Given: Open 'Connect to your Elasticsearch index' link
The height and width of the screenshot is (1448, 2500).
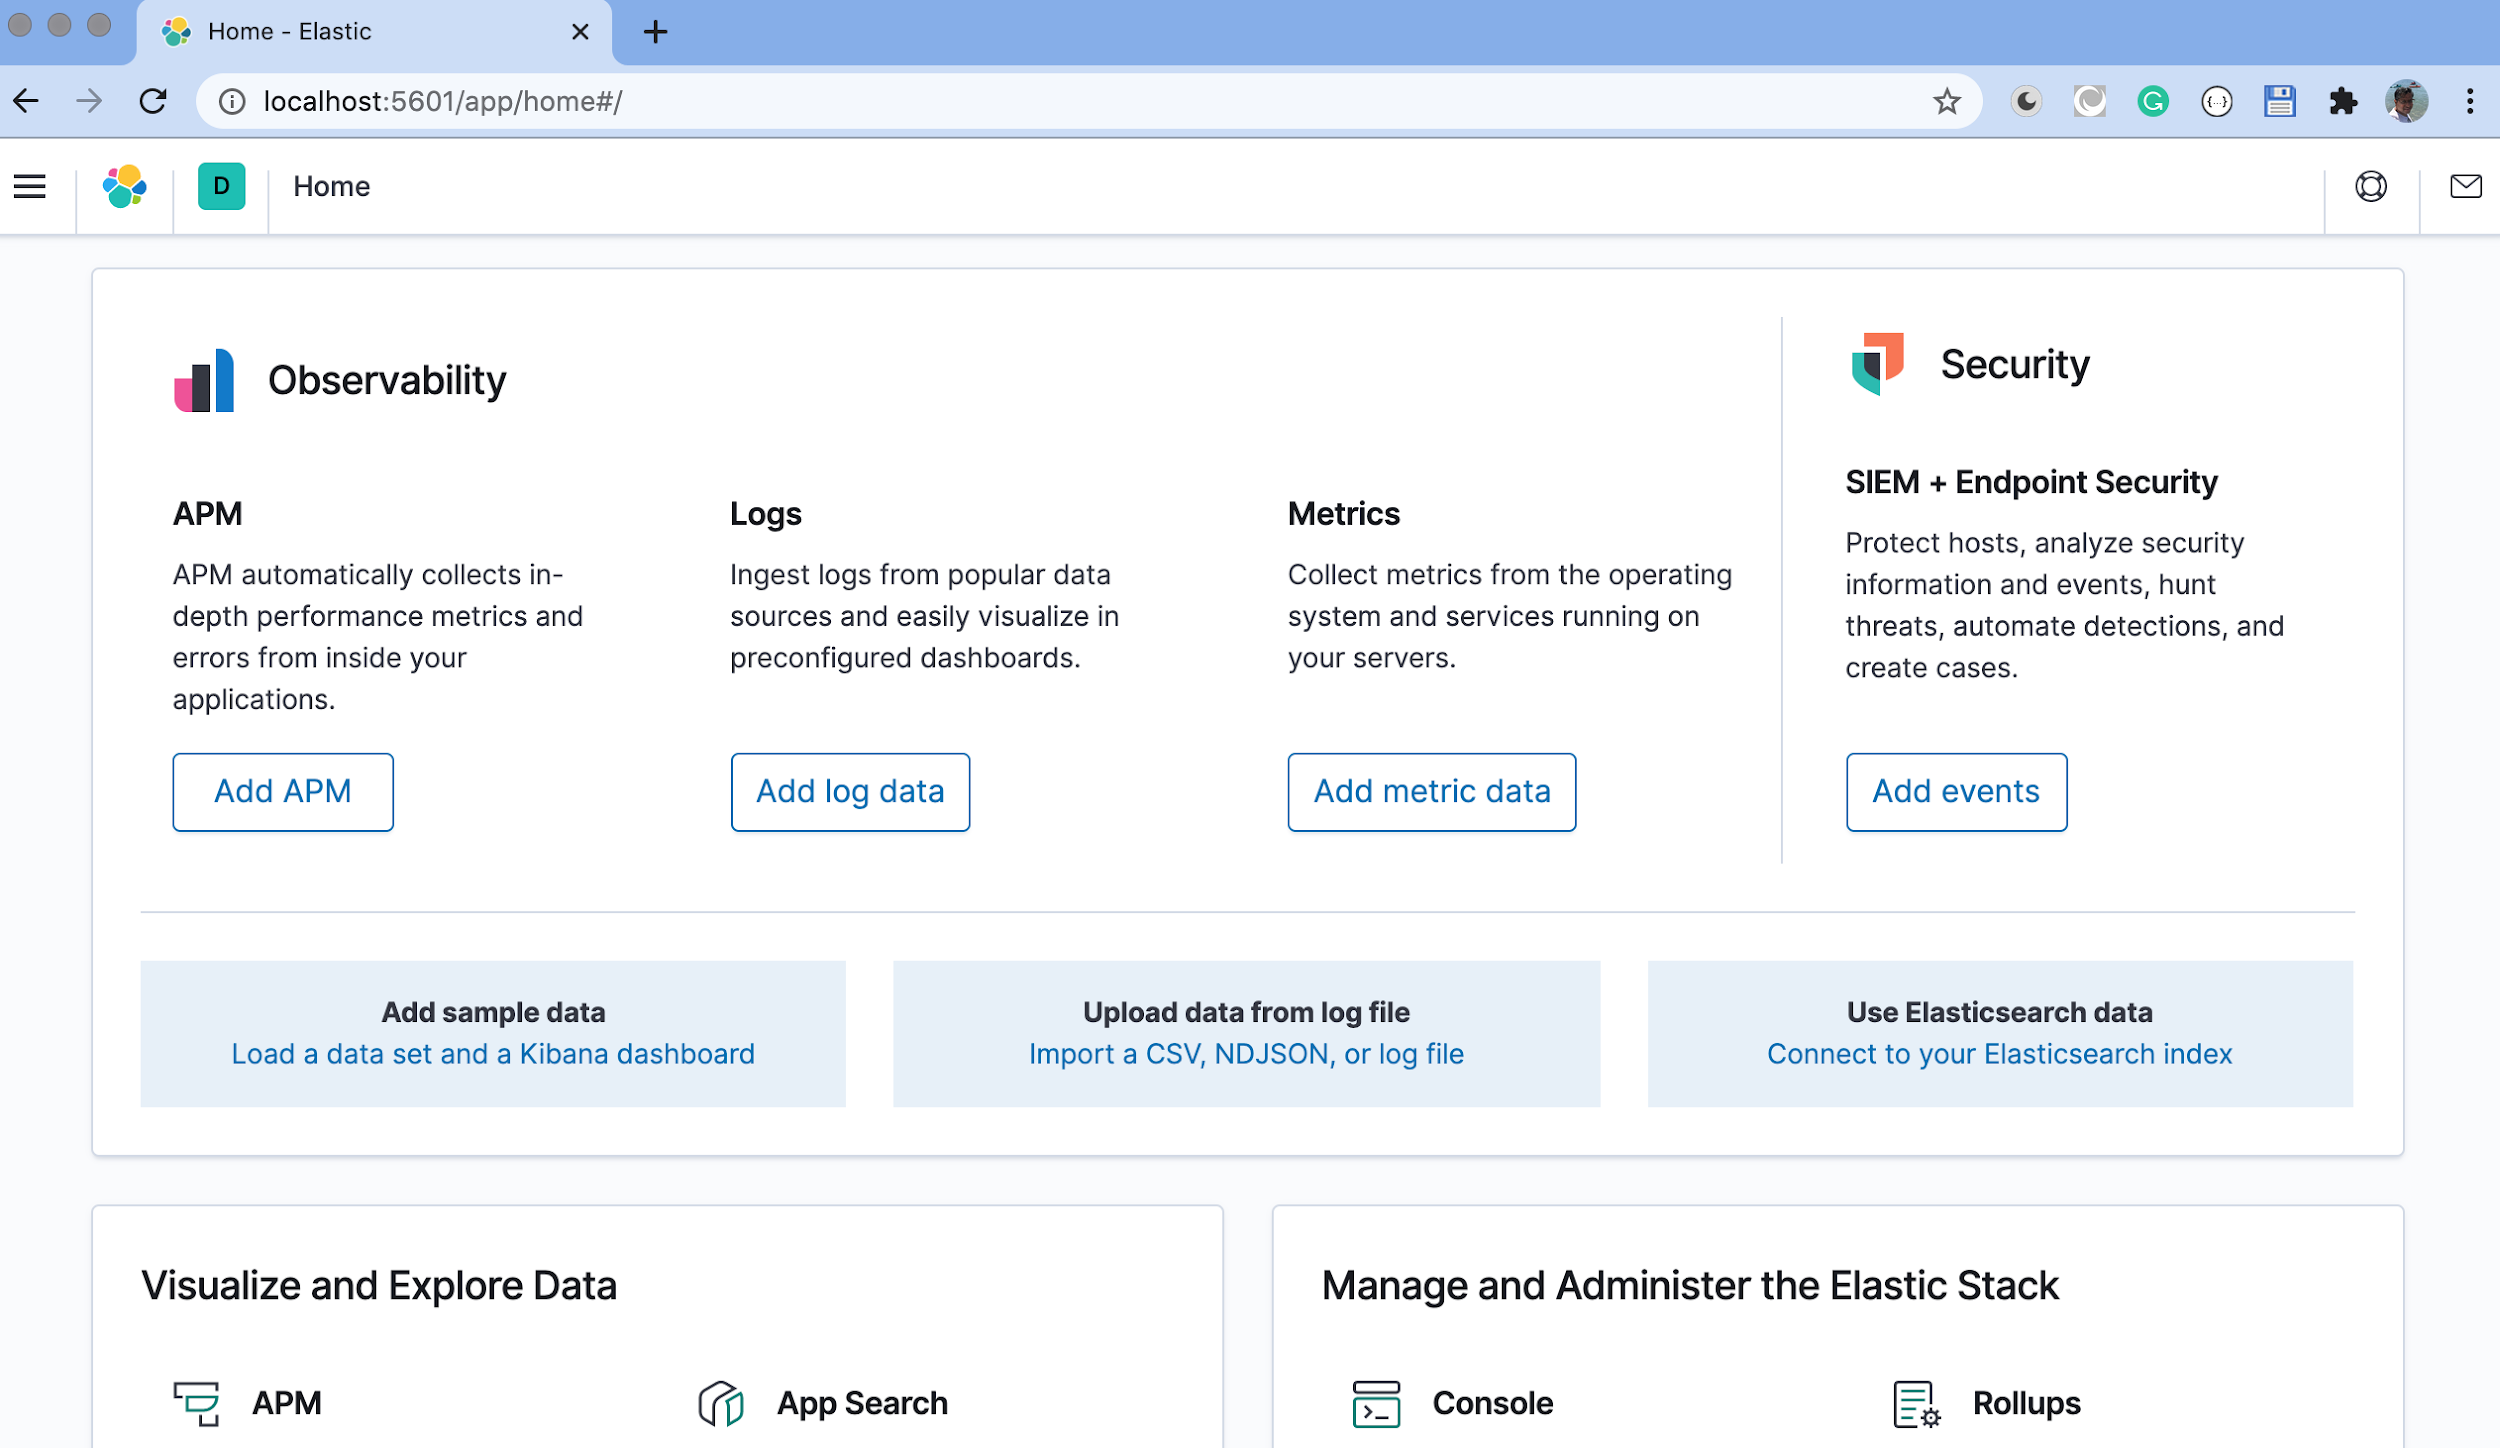Looking at the screenshot, I should coord(2000,1054).
